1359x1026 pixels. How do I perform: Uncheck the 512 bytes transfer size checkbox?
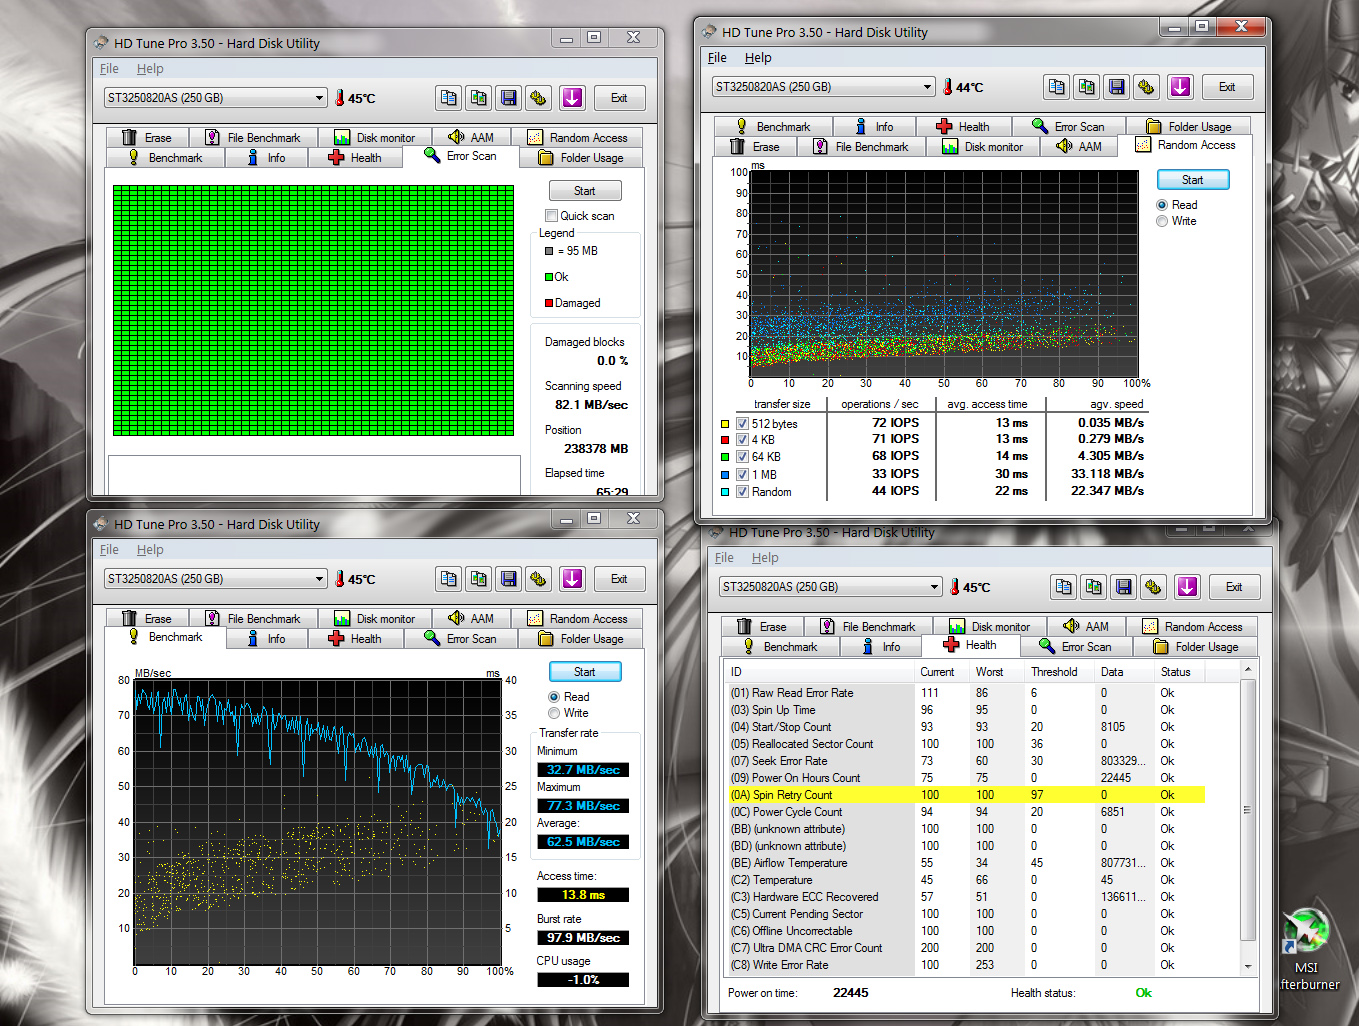[742, 424]
